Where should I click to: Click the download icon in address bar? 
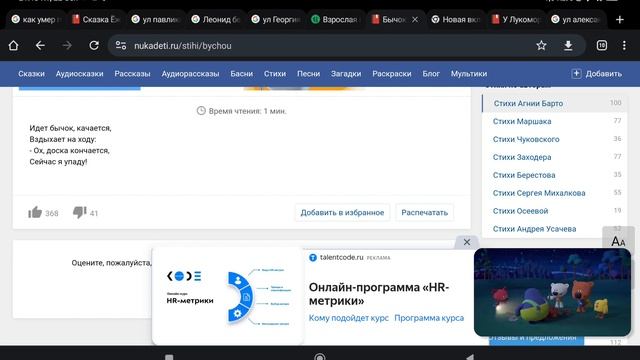[568, 45]
